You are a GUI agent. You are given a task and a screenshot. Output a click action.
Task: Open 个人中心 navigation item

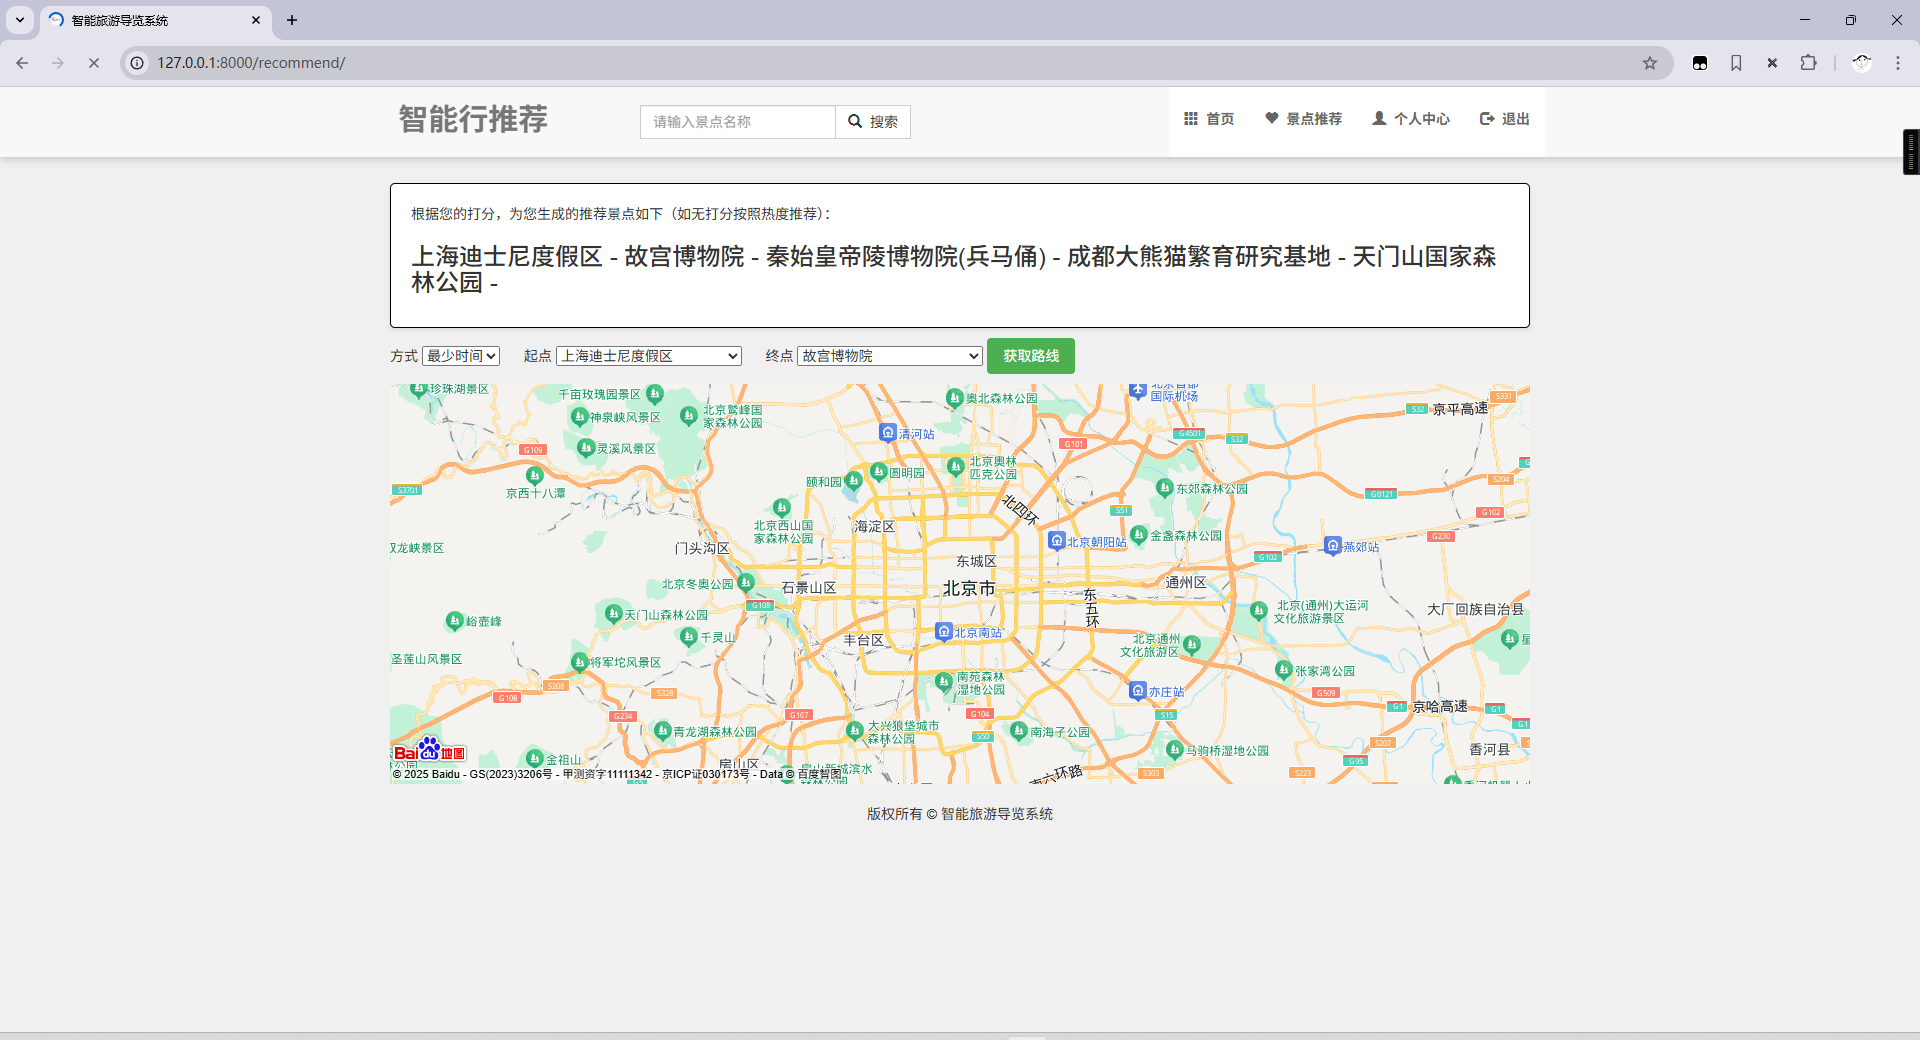(1411, 119)
